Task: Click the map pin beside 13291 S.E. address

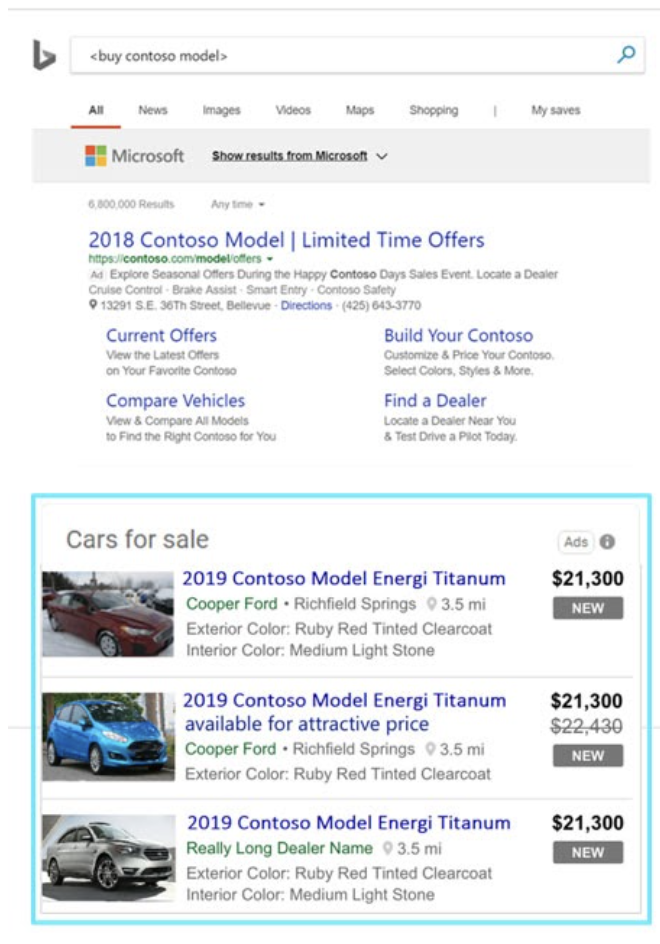Action: coord(93,305)
